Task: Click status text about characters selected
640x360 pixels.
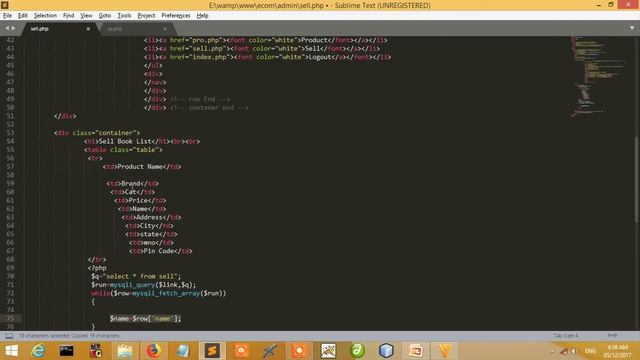Action: coord(69,336)
